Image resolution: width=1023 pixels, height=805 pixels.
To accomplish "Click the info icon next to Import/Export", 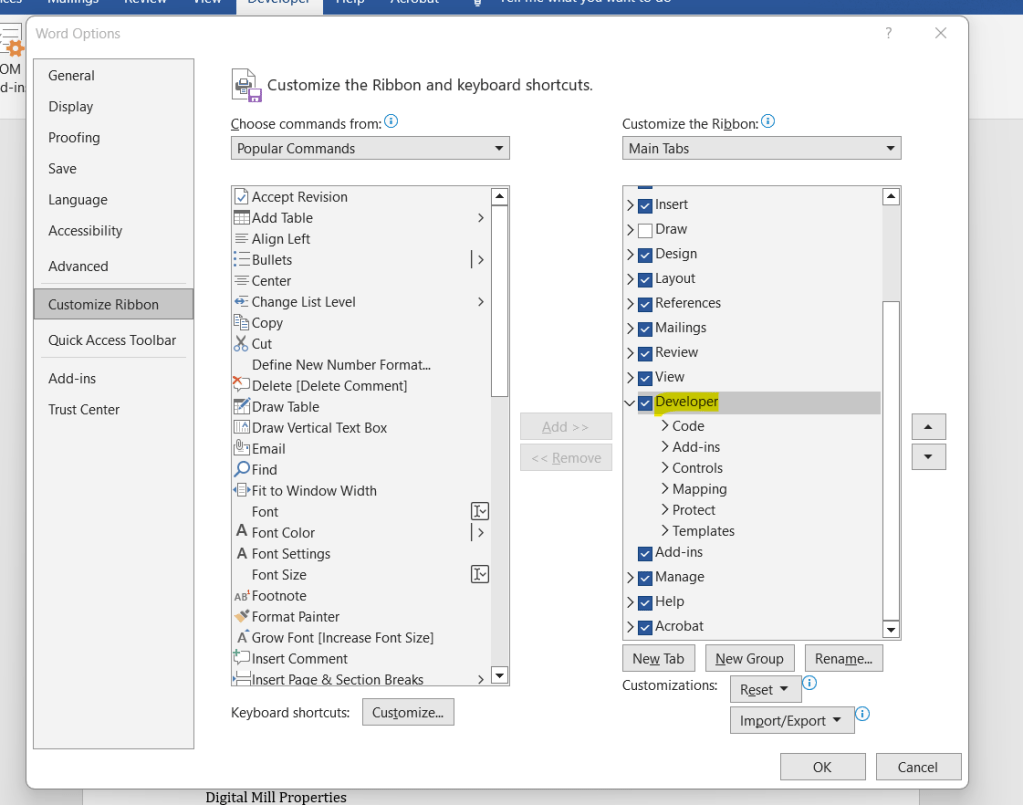I will 862,713.
